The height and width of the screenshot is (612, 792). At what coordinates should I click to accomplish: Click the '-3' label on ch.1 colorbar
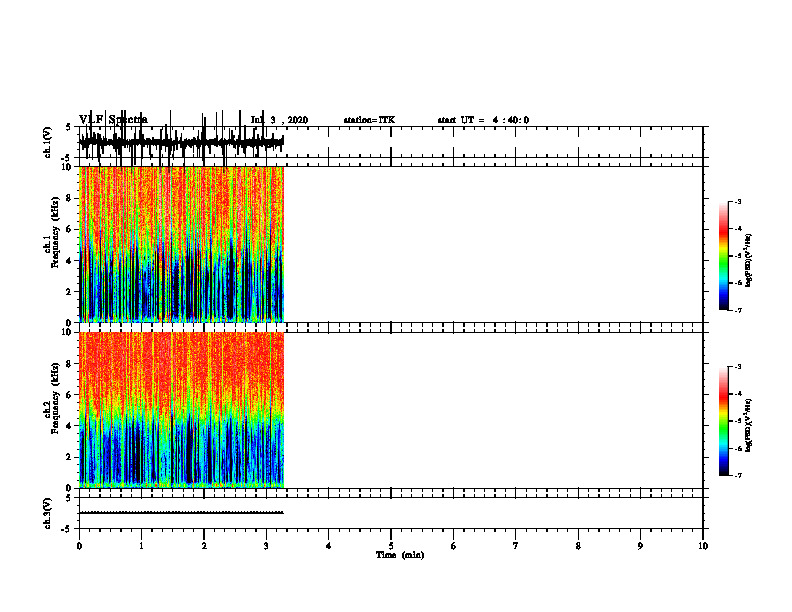coord(737,201)
